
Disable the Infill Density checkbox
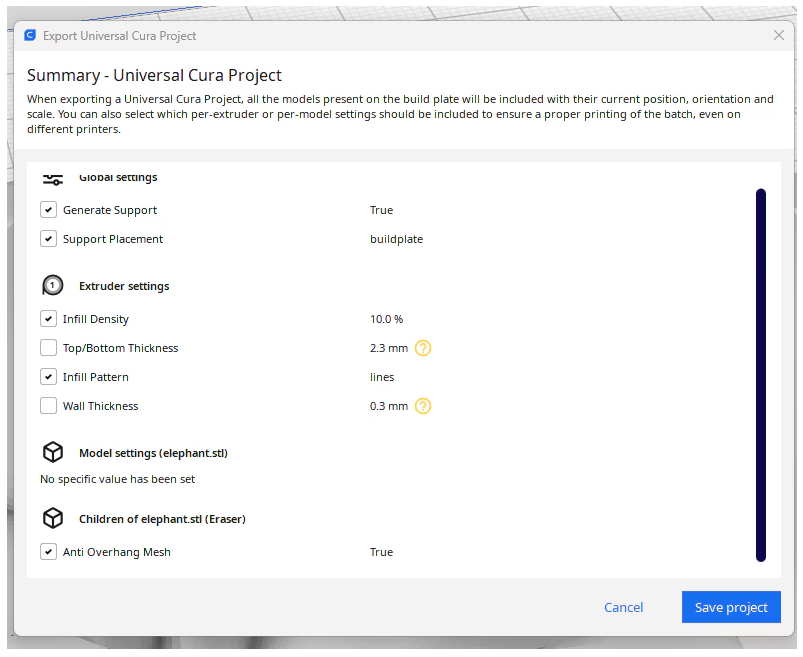tap(48, 319)
